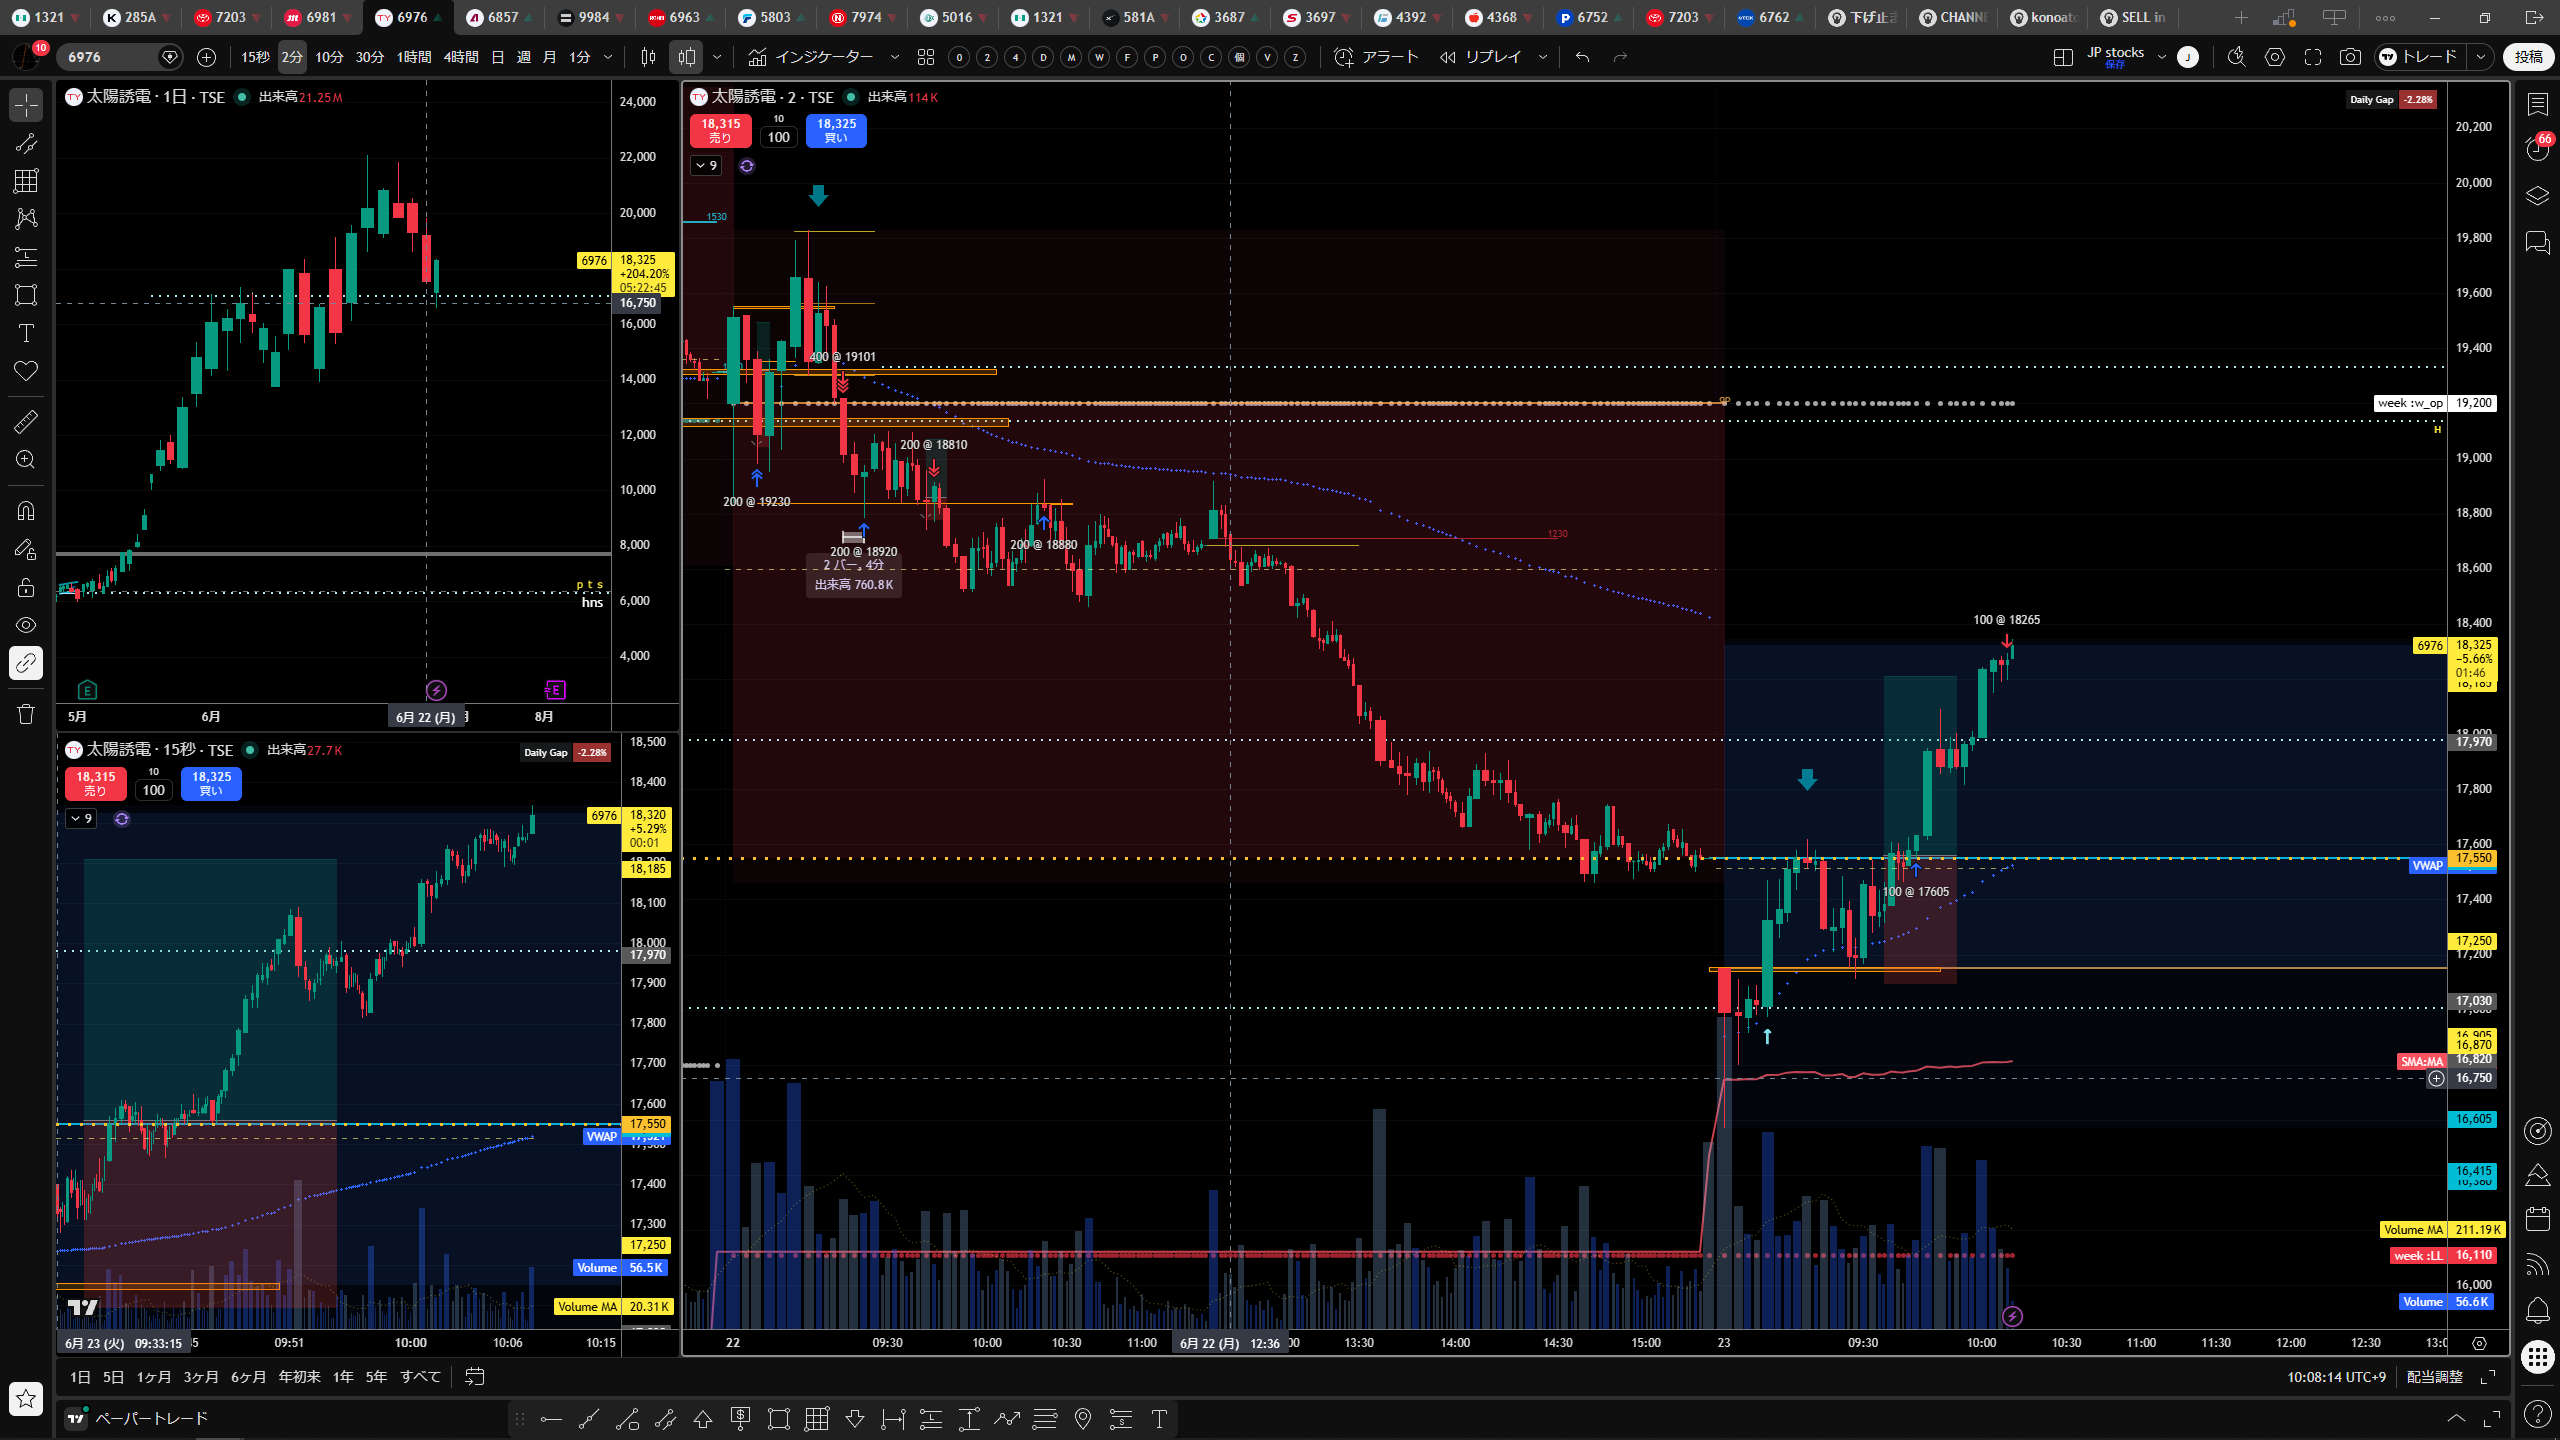Activate the zoom in tool

[26, 459]
